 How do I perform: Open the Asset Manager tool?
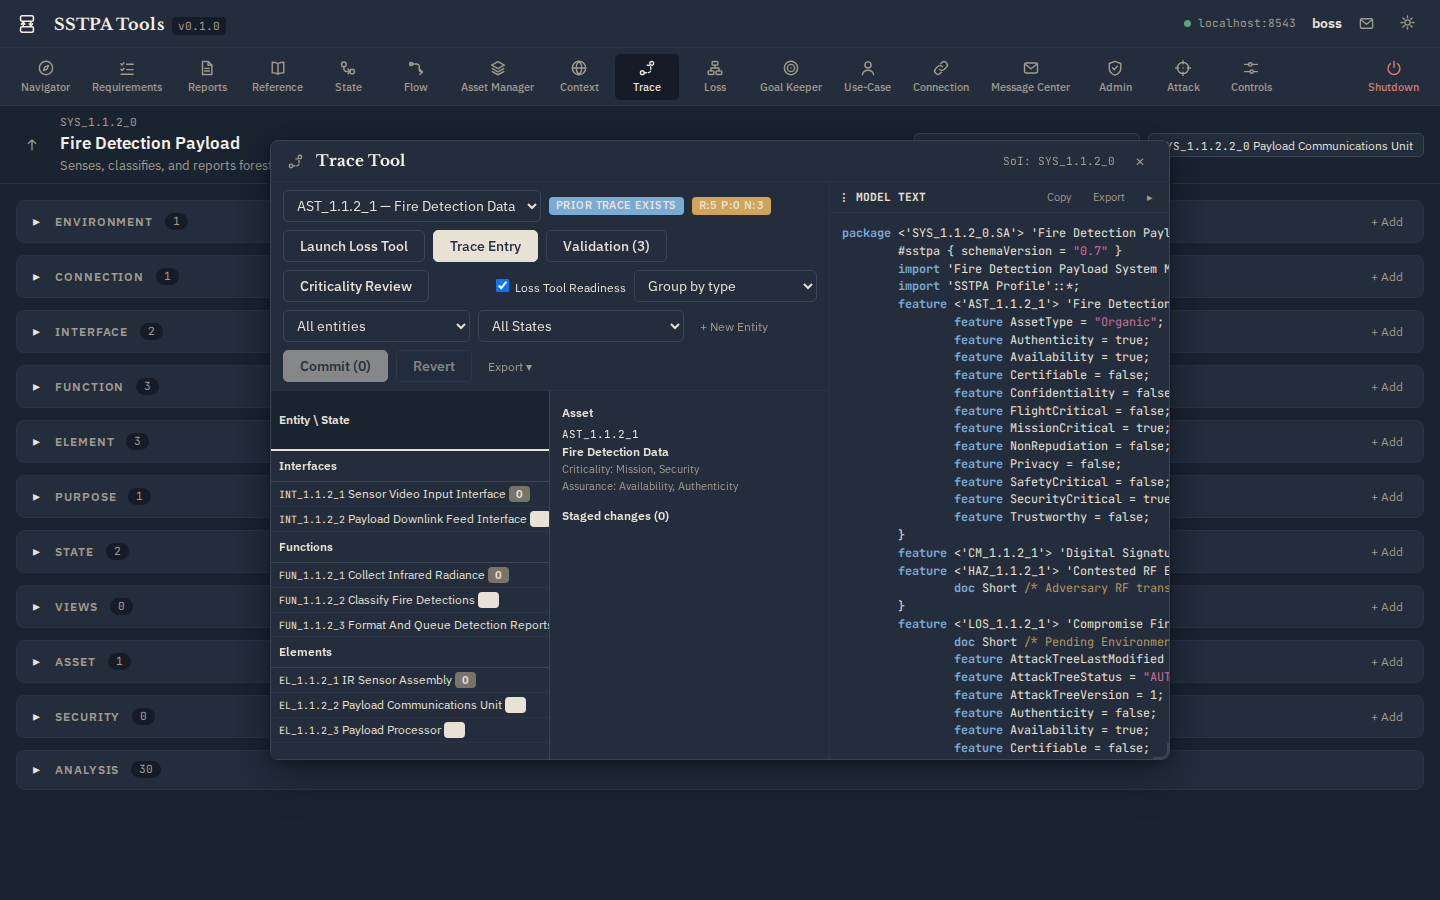tap(497, 77)
